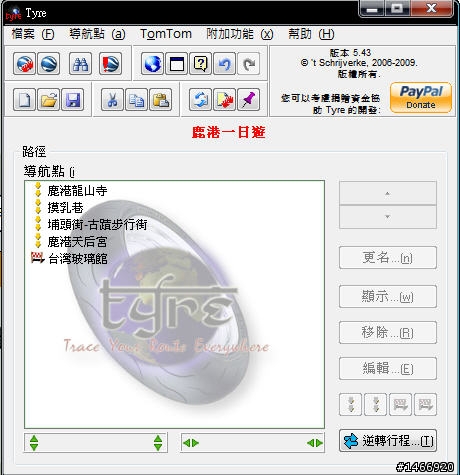Click the globe with red exclamation icon
This screenshot has height=475, width=460.
(x=110, y=63)
